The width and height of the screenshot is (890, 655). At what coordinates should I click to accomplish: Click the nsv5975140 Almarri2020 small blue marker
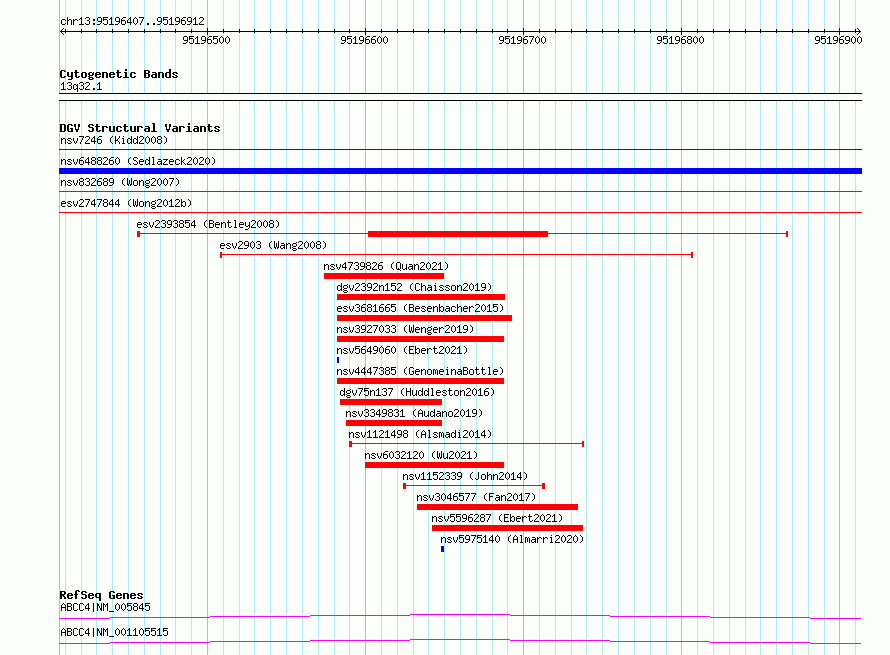point(442,549)
